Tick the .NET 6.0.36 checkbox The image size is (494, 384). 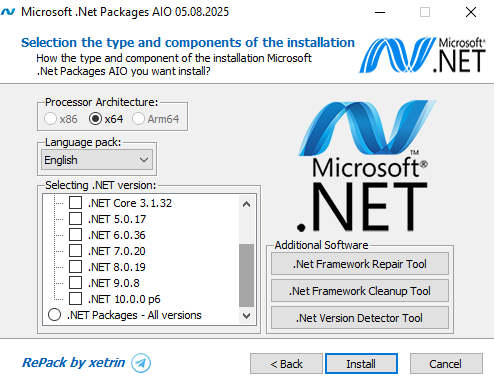(75, 235)
